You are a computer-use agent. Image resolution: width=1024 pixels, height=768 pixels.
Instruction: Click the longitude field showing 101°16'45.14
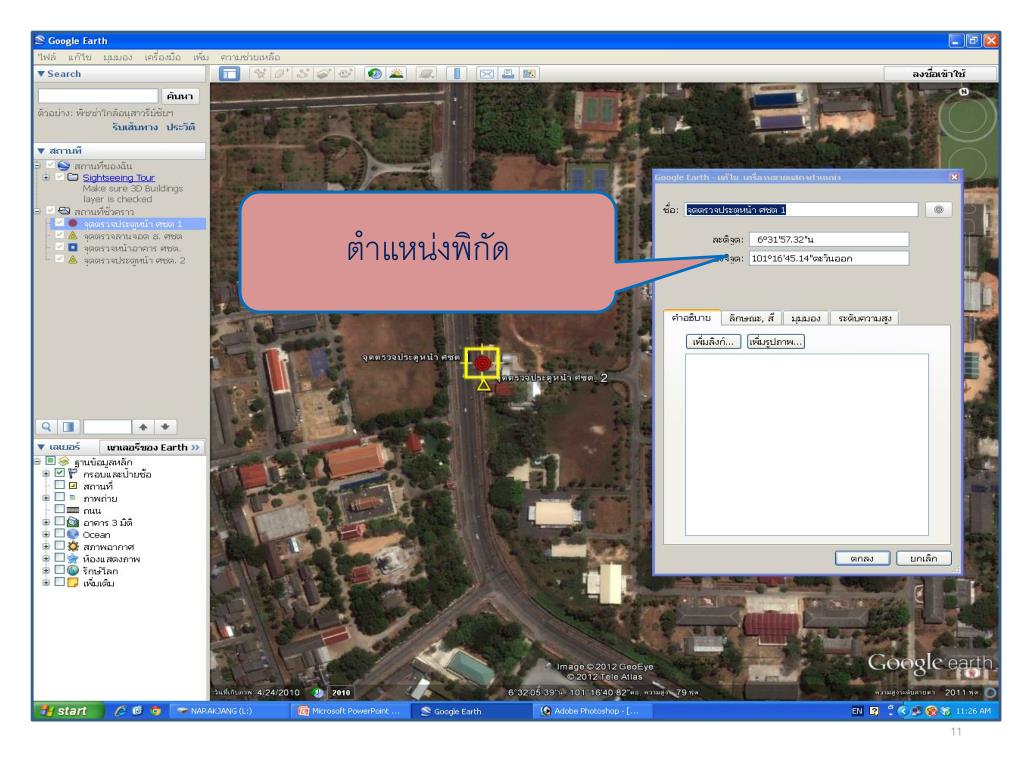tap(829, 258)
